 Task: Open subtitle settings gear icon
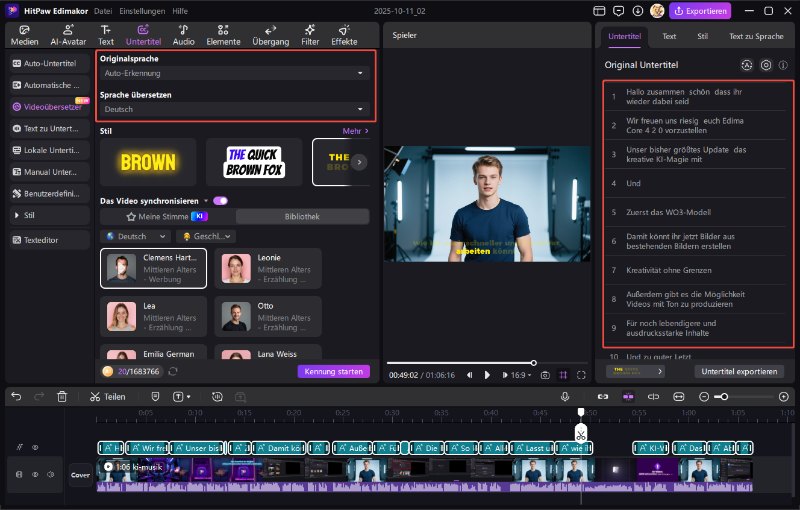click(x=766, y=65)
